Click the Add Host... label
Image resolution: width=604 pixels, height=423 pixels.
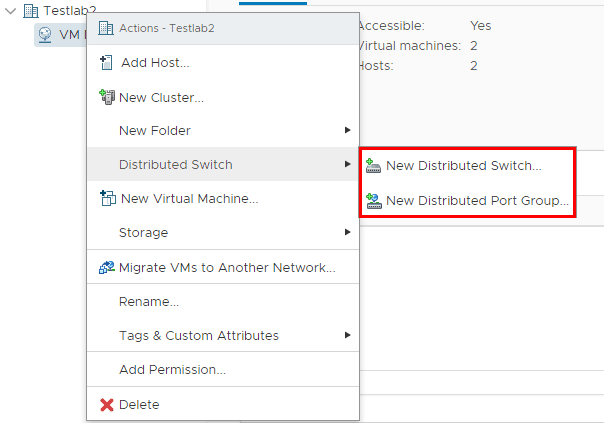pos(155,62)
